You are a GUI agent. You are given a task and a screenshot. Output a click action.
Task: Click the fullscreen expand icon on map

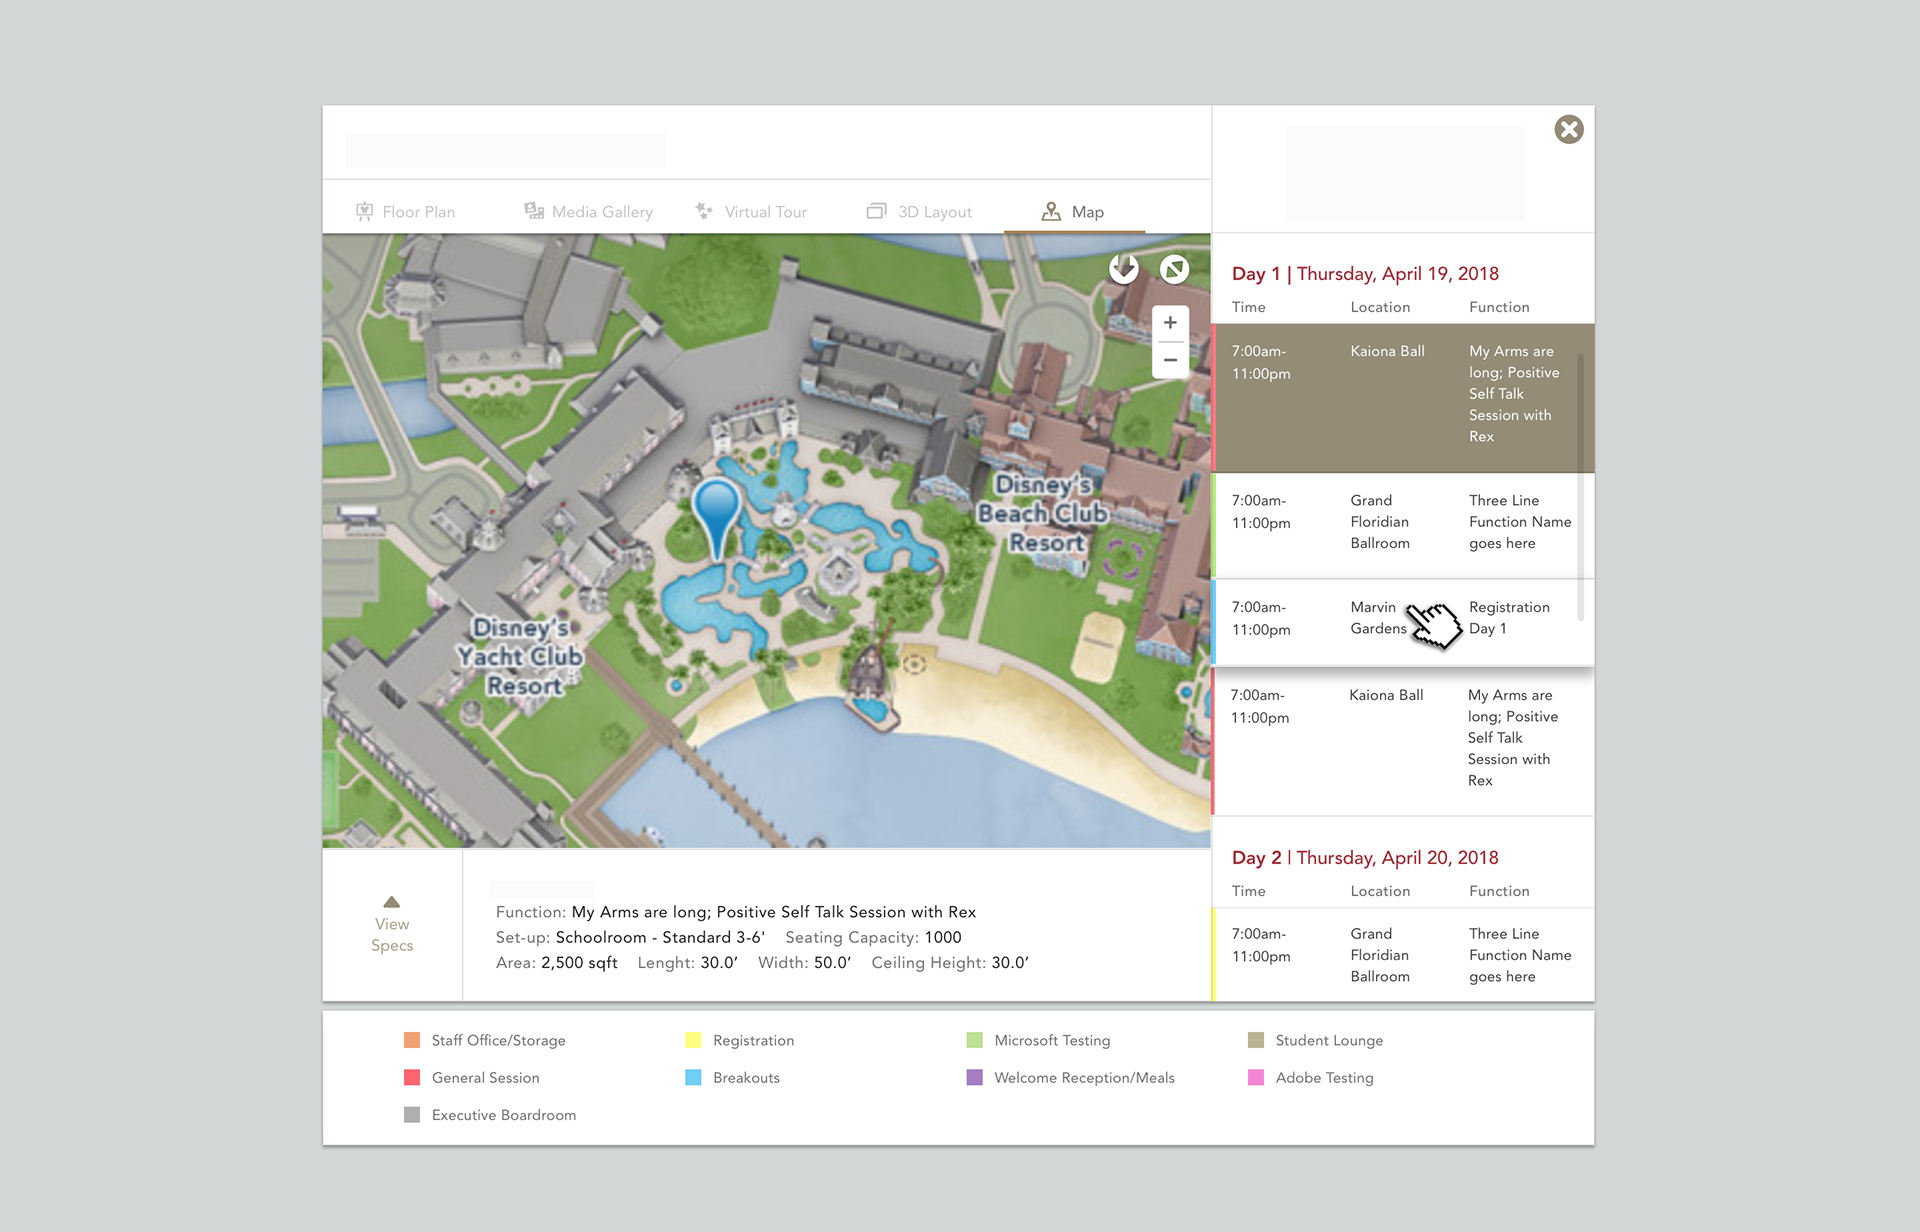coord(1174,268)
